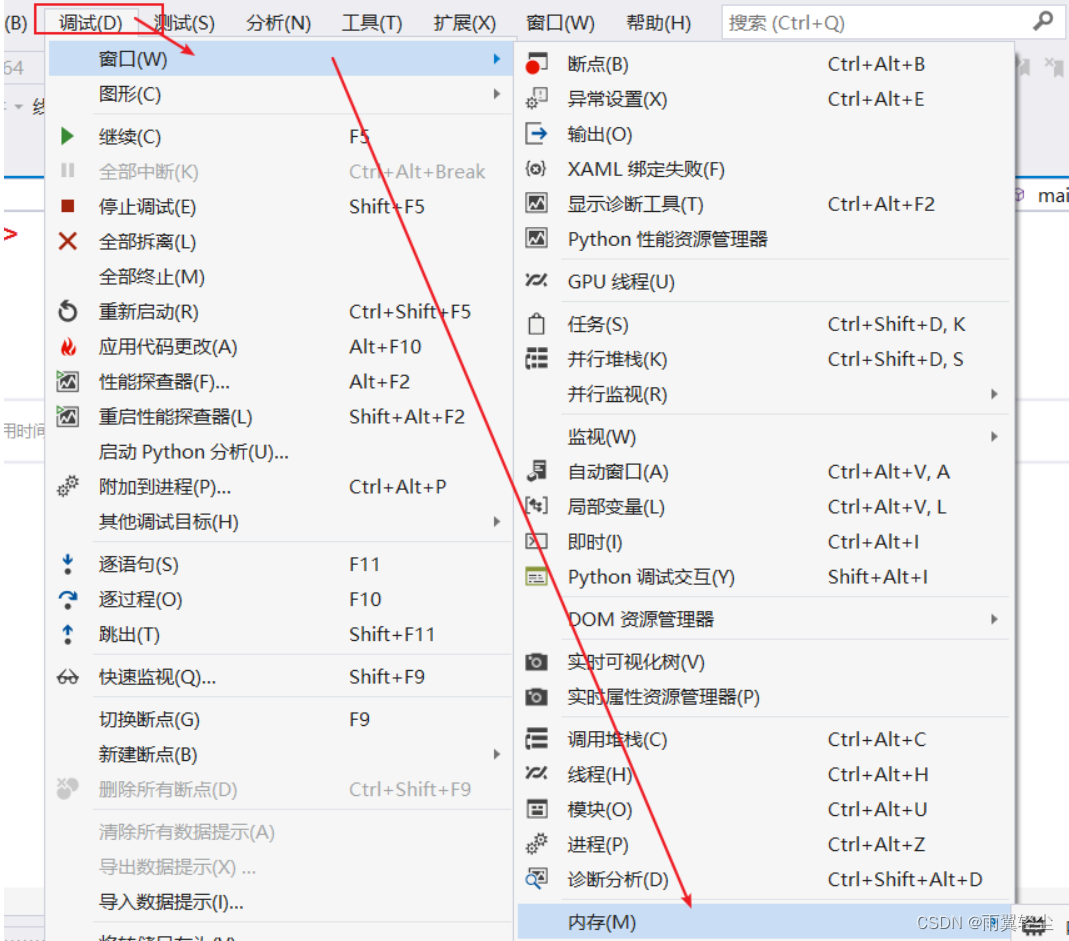Screen dimensions: 1069x941
Task: Click inside the 搜索 (Ctrl+Q) search box
Action: [x=880, y=21]
